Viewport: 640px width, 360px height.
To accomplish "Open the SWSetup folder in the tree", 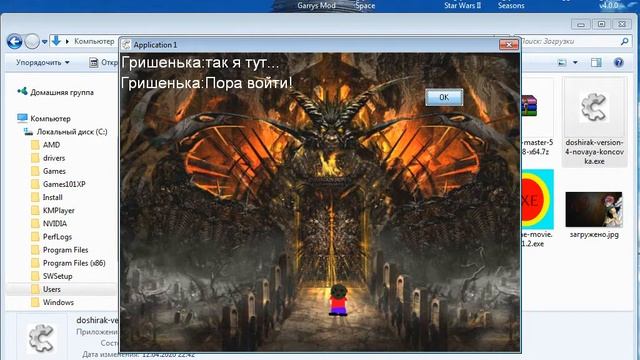I will click(x=58, y=276).
